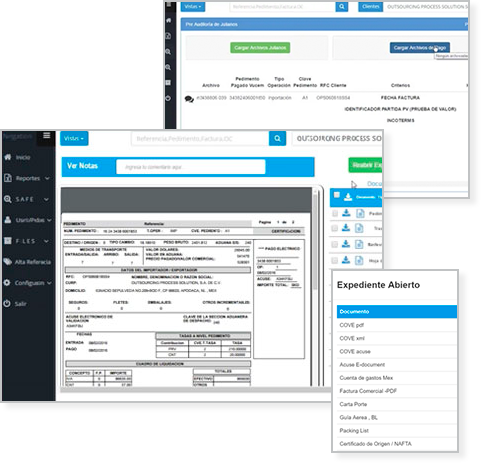Click the power icon beside Salir

[x=7, y=303]
